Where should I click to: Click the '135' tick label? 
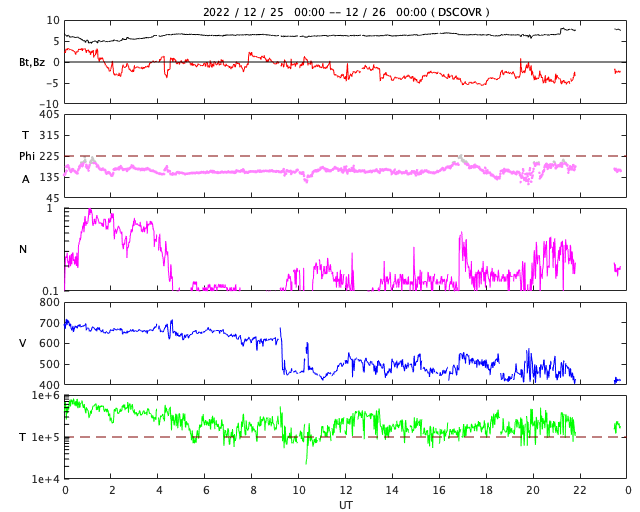pyautogui.click(x=49, y=177)
